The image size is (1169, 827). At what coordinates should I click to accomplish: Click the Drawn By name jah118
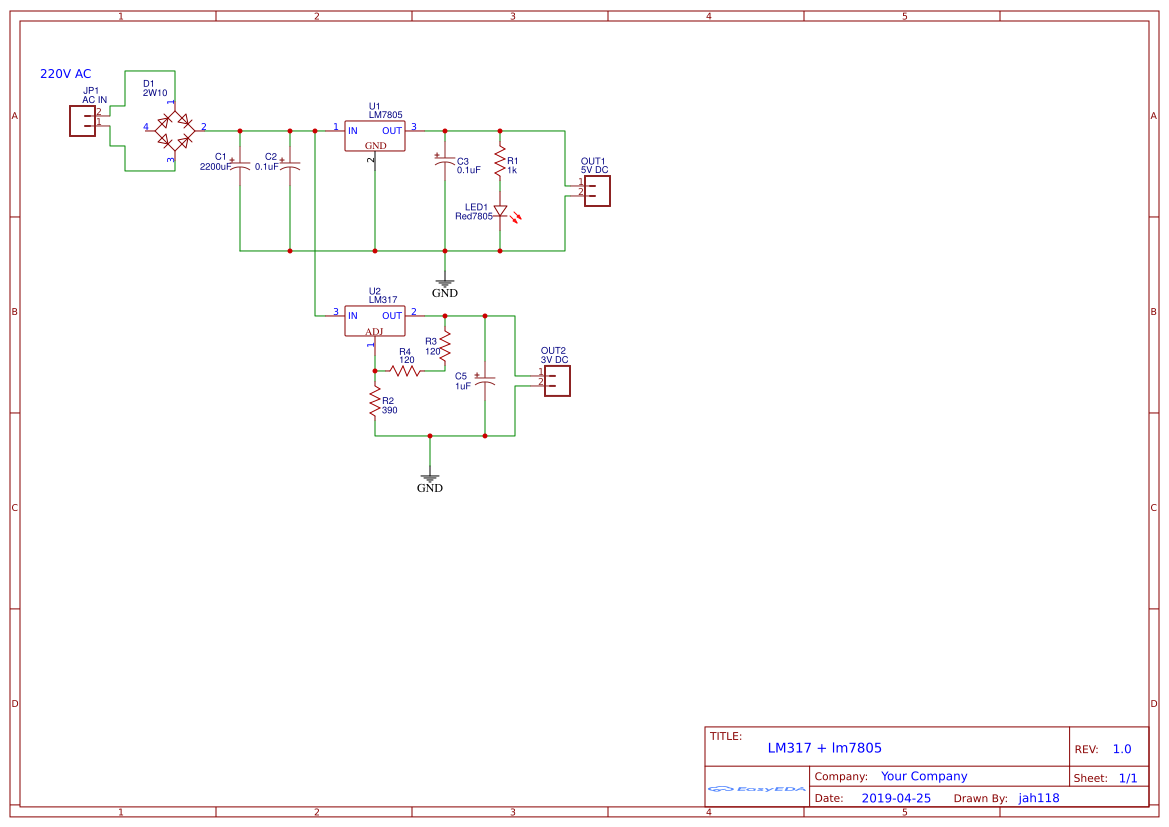pos(1038,798)
